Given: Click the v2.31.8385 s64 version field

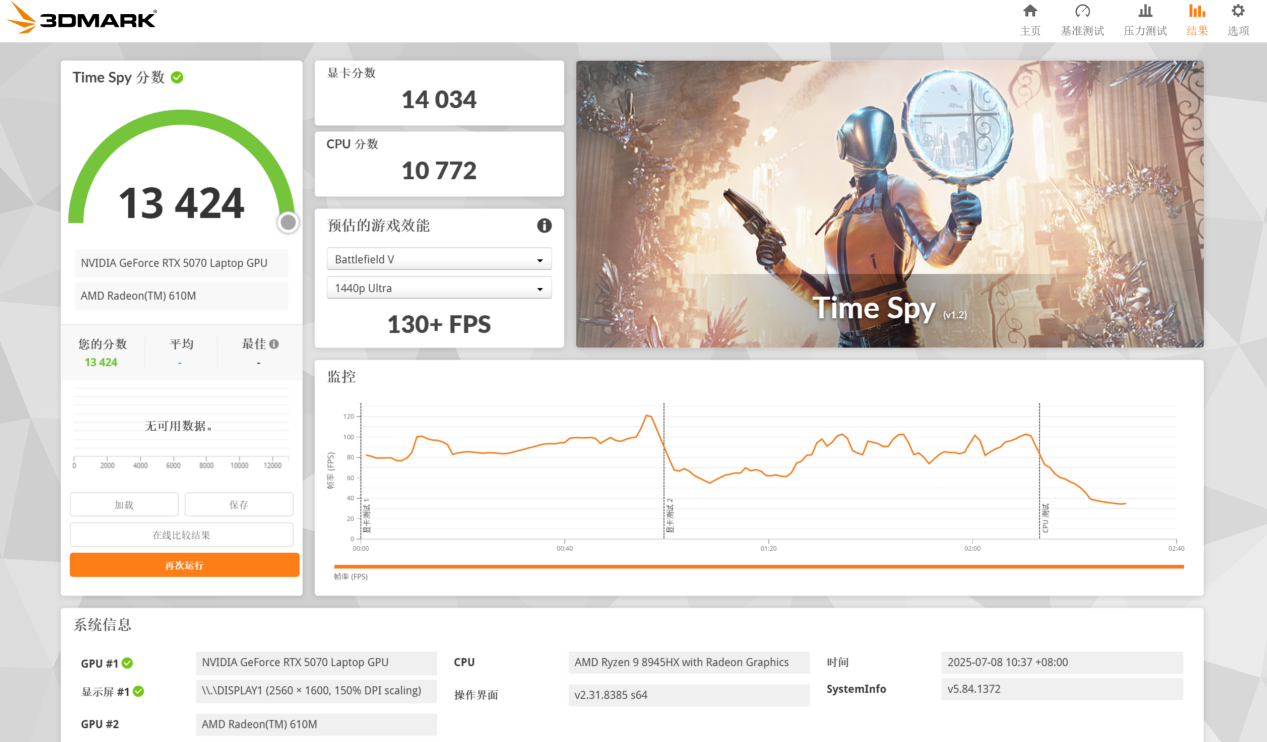Looking at the screenshot, I should 688,695.
